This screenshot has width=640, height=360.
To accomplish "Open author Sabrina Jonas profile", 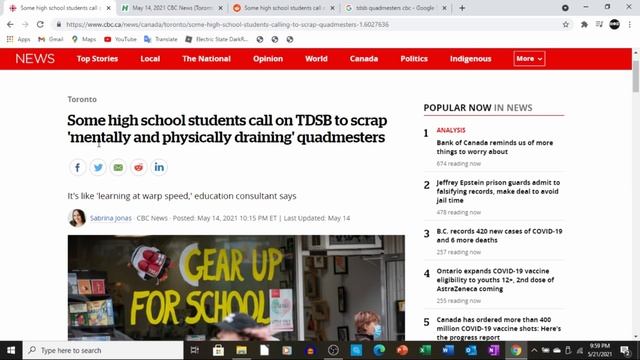I will click(111, 218).
